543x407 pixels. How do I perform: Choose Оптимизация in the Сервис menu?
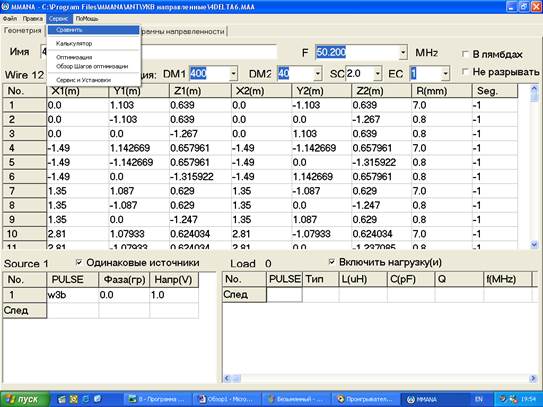[93, 57]
